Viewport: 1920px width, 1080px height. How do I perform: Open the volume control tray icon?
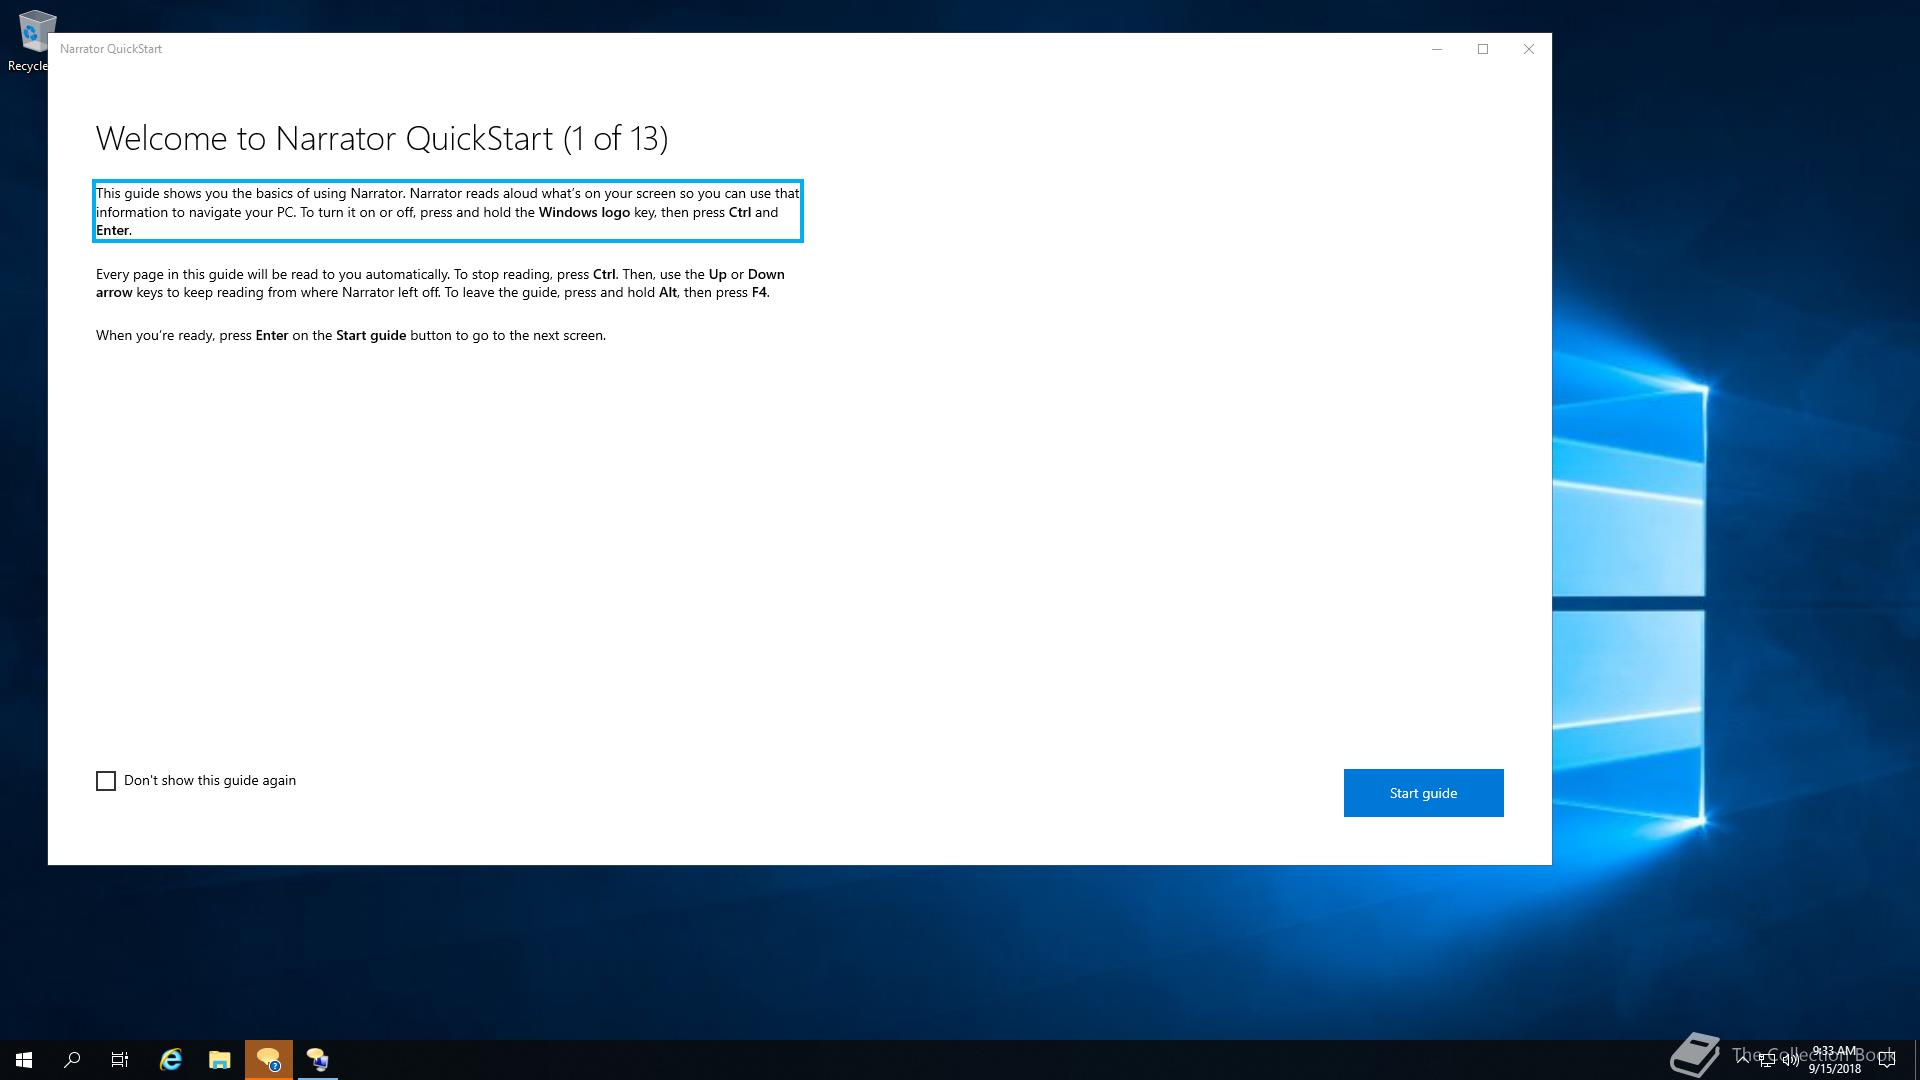(1790, 1061)
